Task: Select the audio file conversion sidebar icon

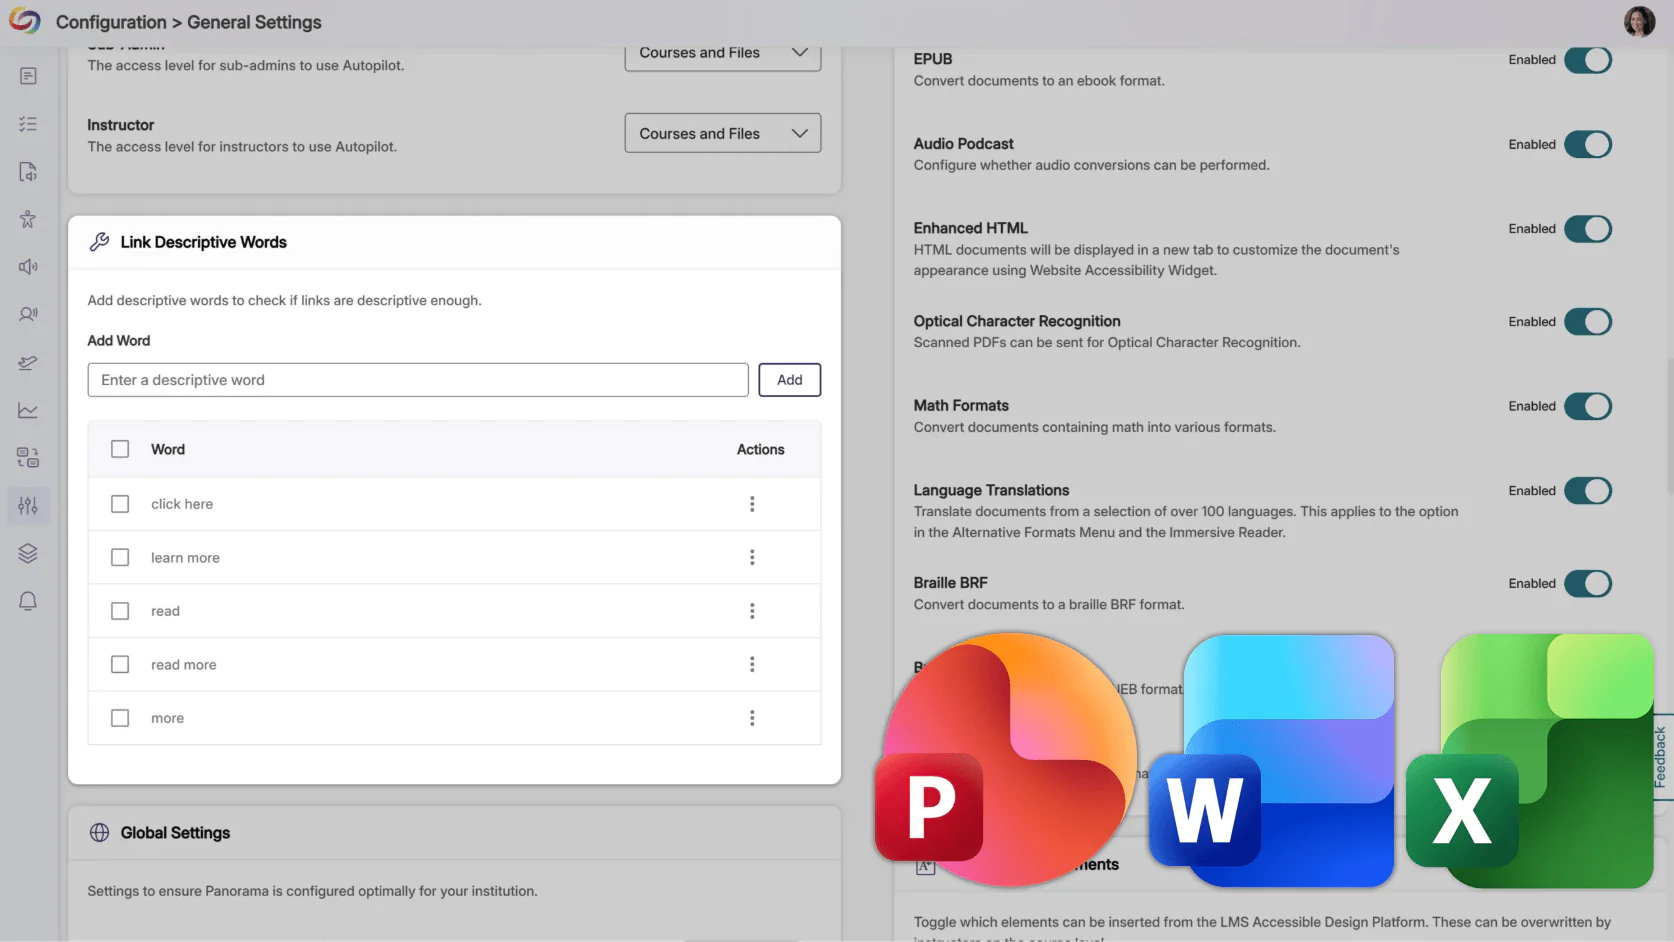Action: (28, 171)
